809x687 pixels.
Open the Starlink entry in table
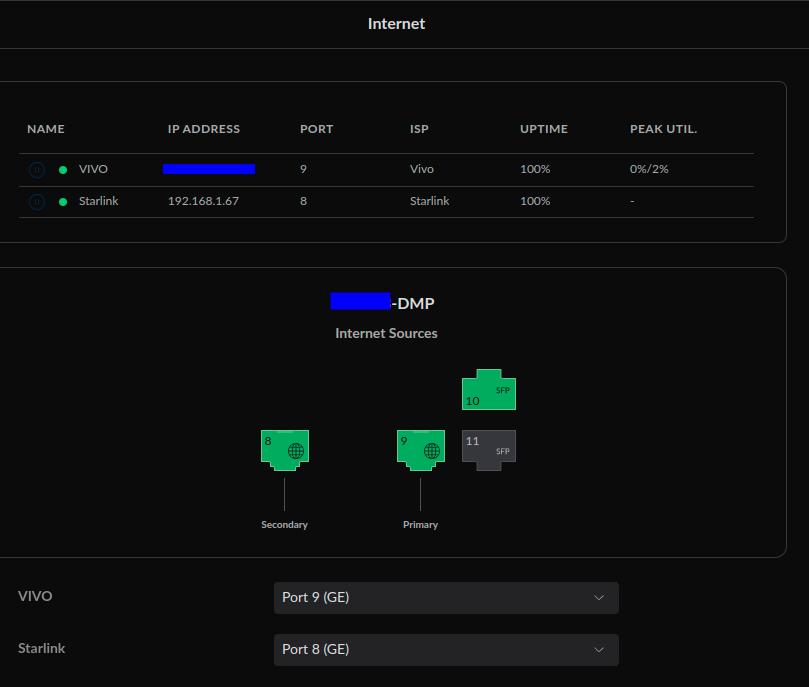click(x=98, y=202)
